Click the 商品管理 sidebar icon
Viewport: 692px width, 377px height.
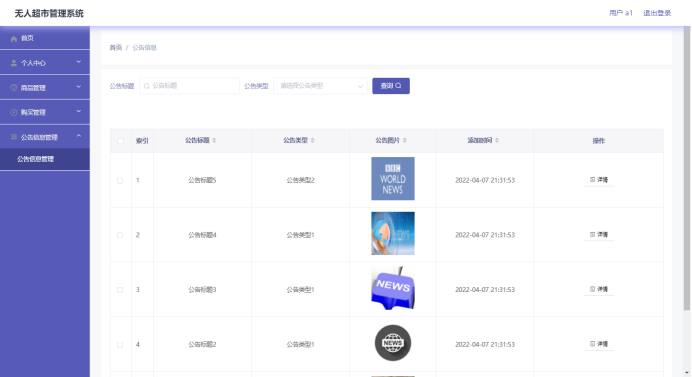pyautogui.click(x=14, y=88)
